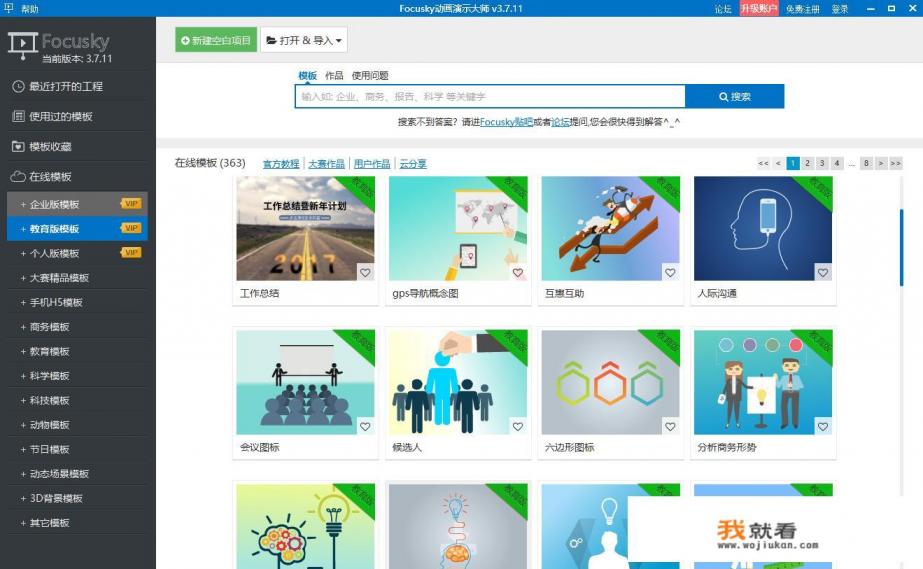923x569 pixels.
Task: Open the 分析商务形势 template thumbnail
Action: (x=763, y=382)
